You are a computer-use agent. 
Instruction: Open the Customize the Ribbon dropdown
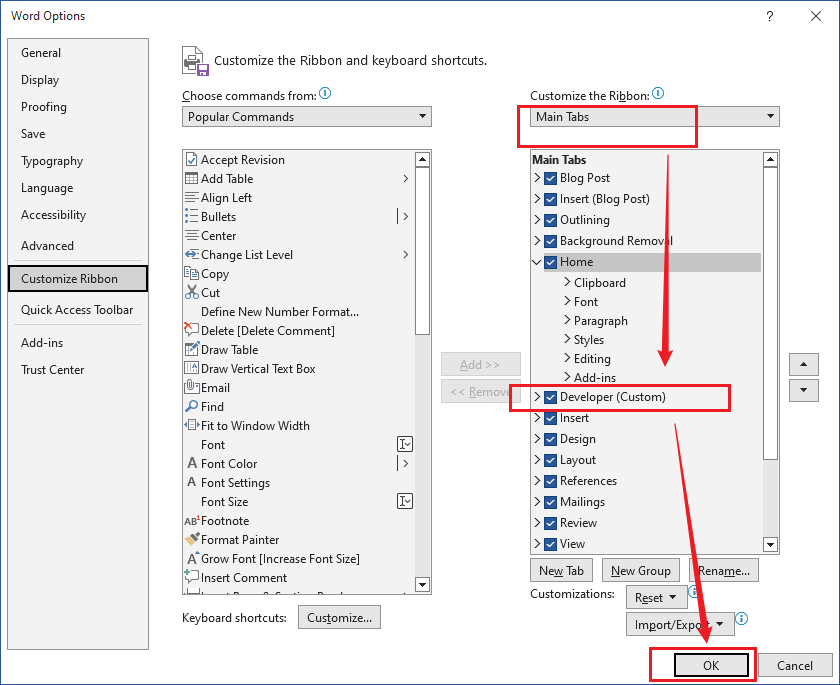point(655,117)
